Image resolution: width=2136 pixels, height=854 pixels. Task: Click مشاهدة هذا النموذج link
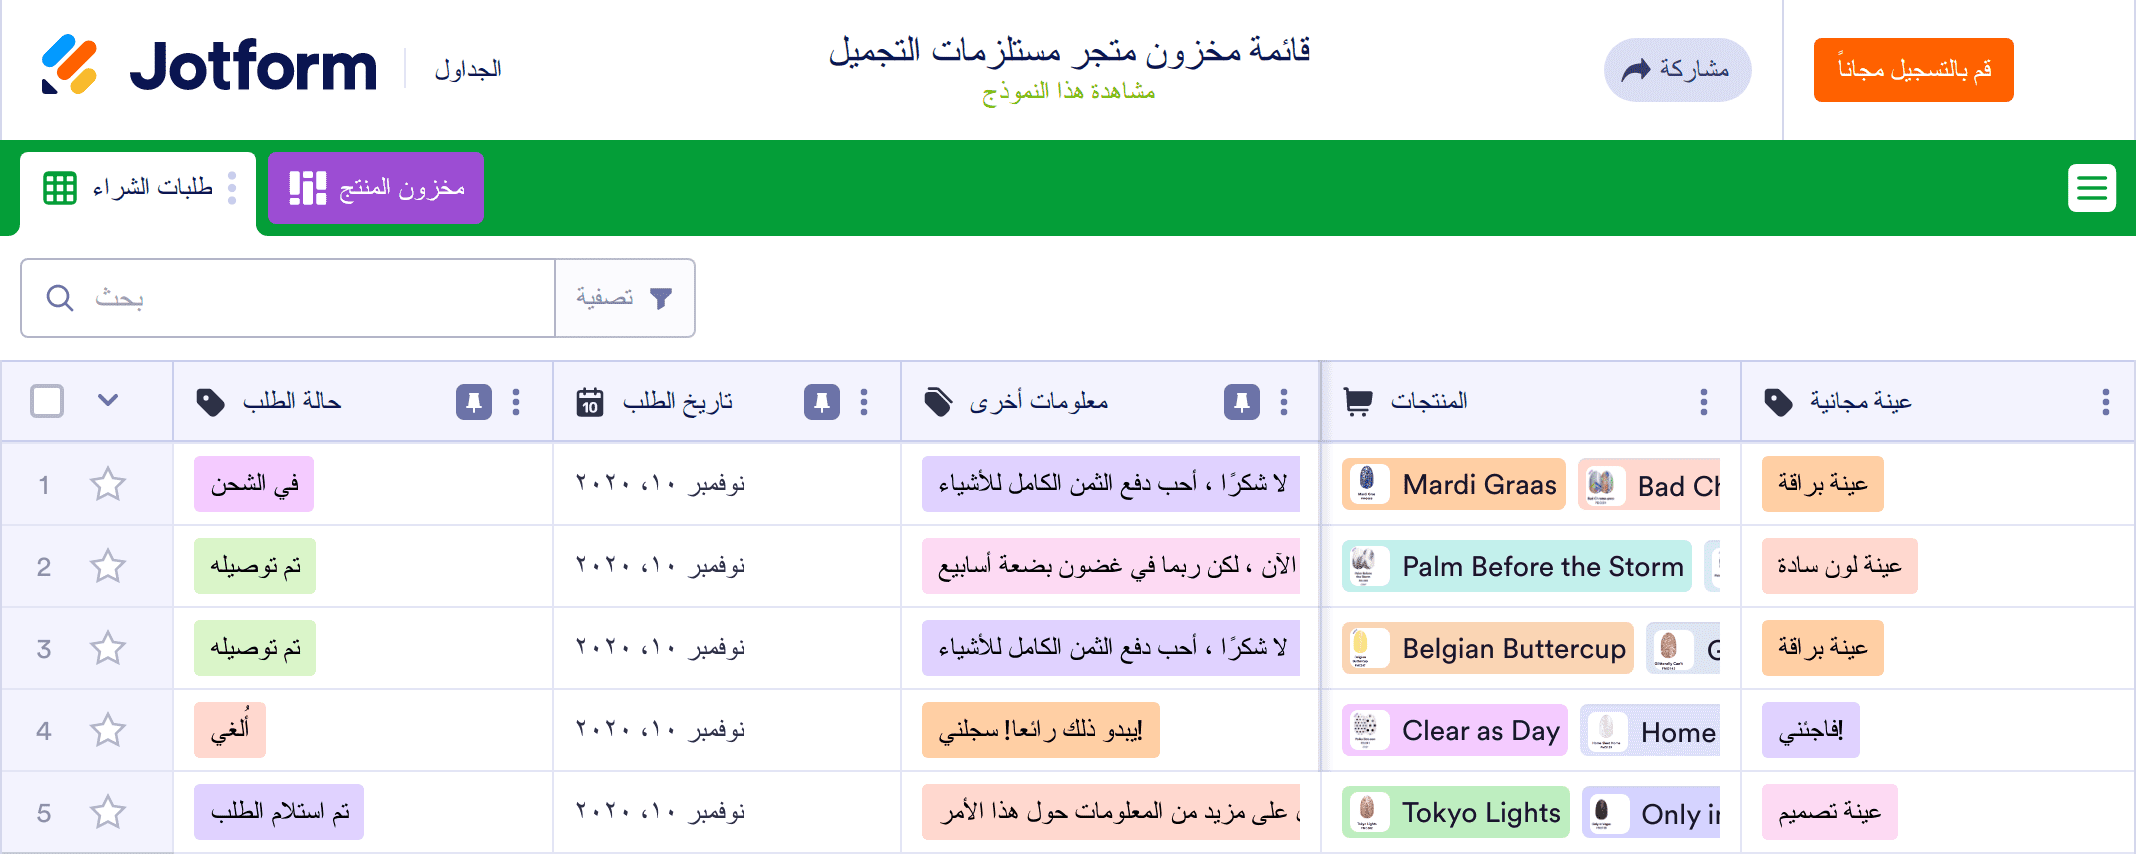click(x=1068, y=92)
